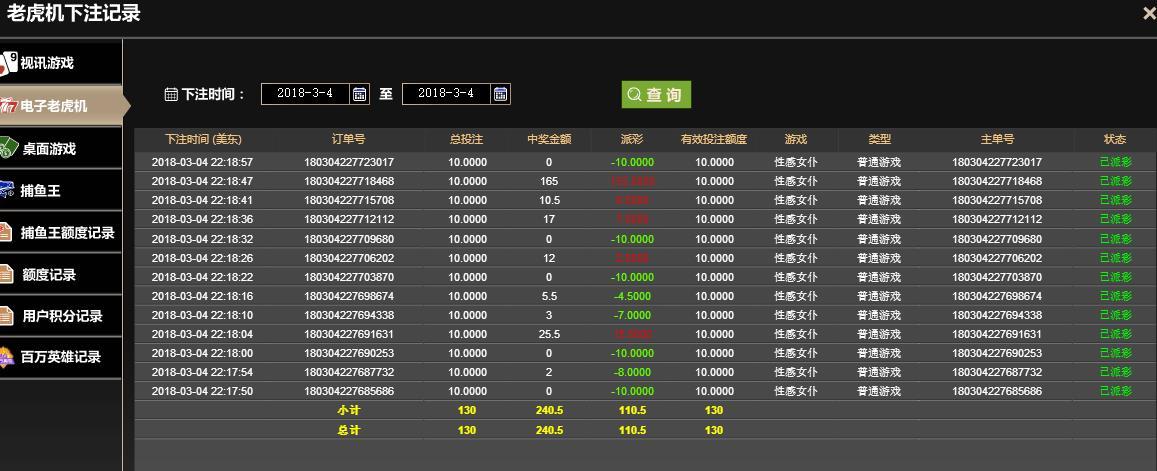Sort by 下注时间 (美东) column header
Image resolution: width=1157 pixels, height=471 pixels.
click(x=203, y=140)
